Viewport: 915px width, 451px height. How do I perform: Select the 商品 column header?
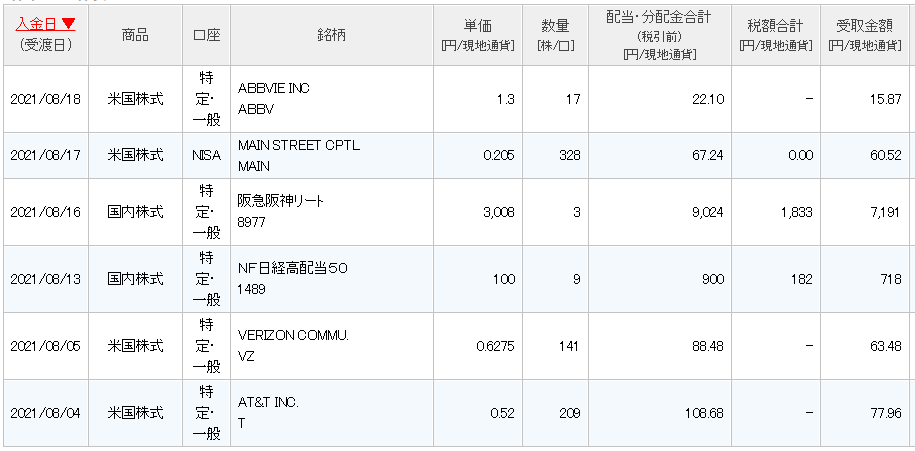pos(135,35)
